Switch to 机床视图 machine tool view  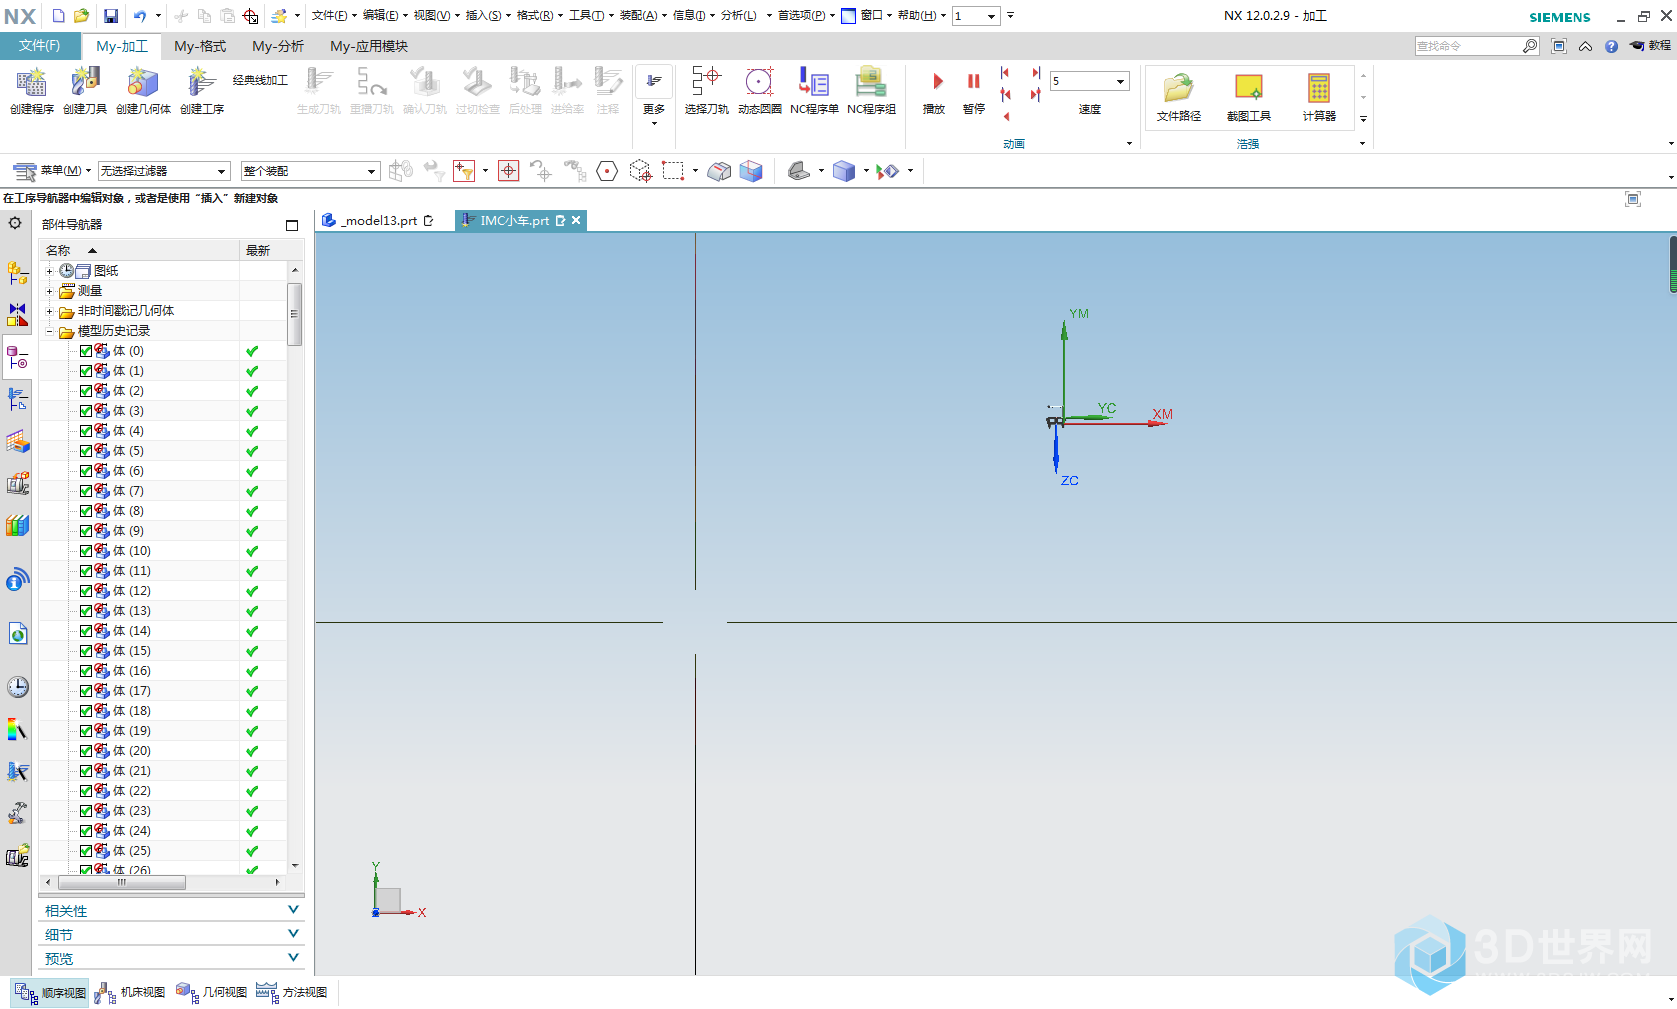(x=131, y=992)
